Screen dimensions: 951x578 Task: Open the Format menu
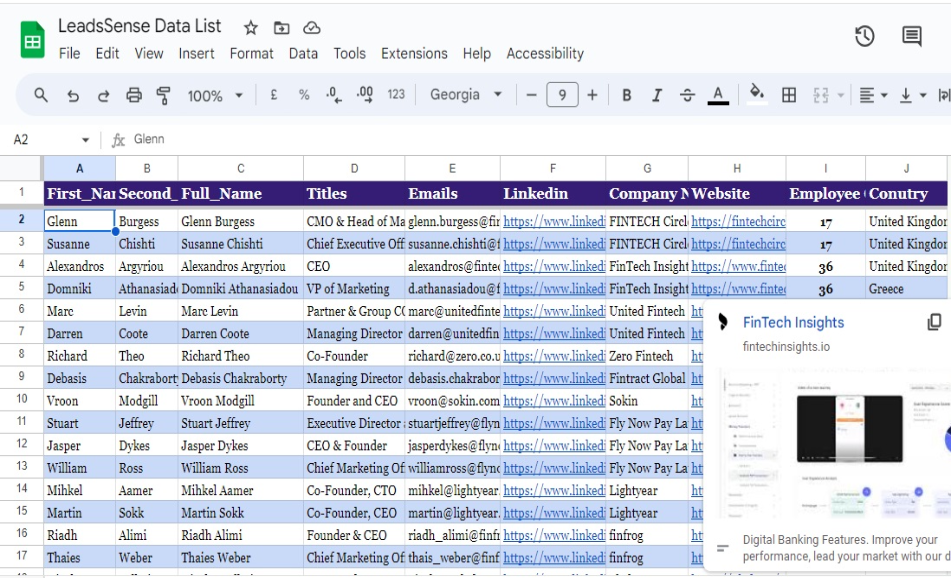tap(251, 54)
